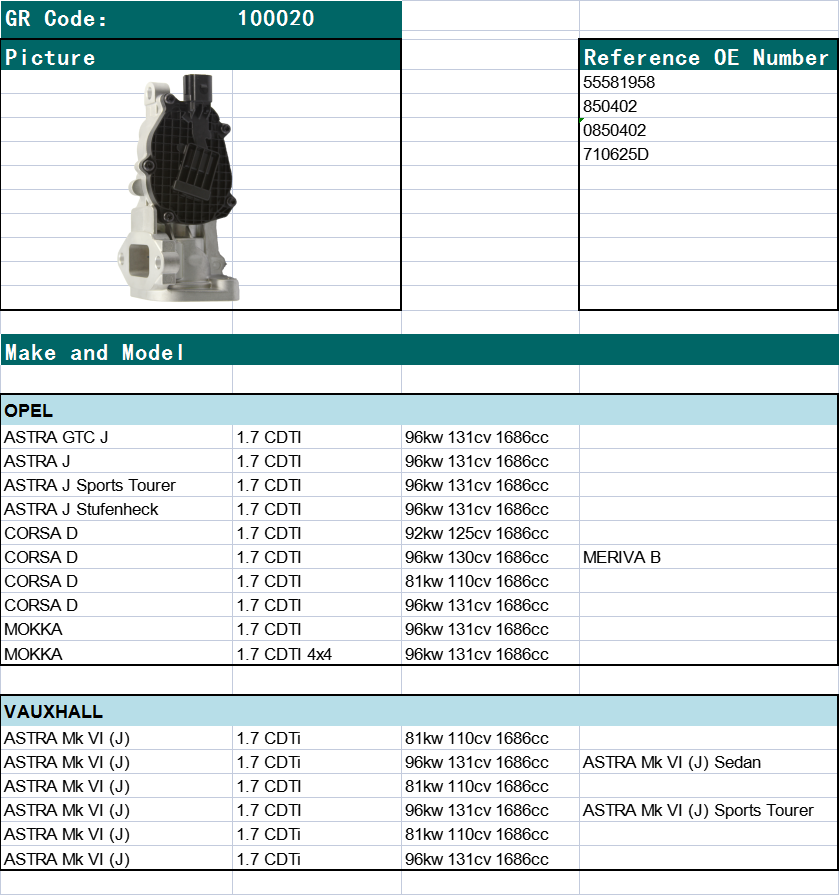839x895 pixels.
Task: Select OE number 850402 cell
Action: coord(708,106)
